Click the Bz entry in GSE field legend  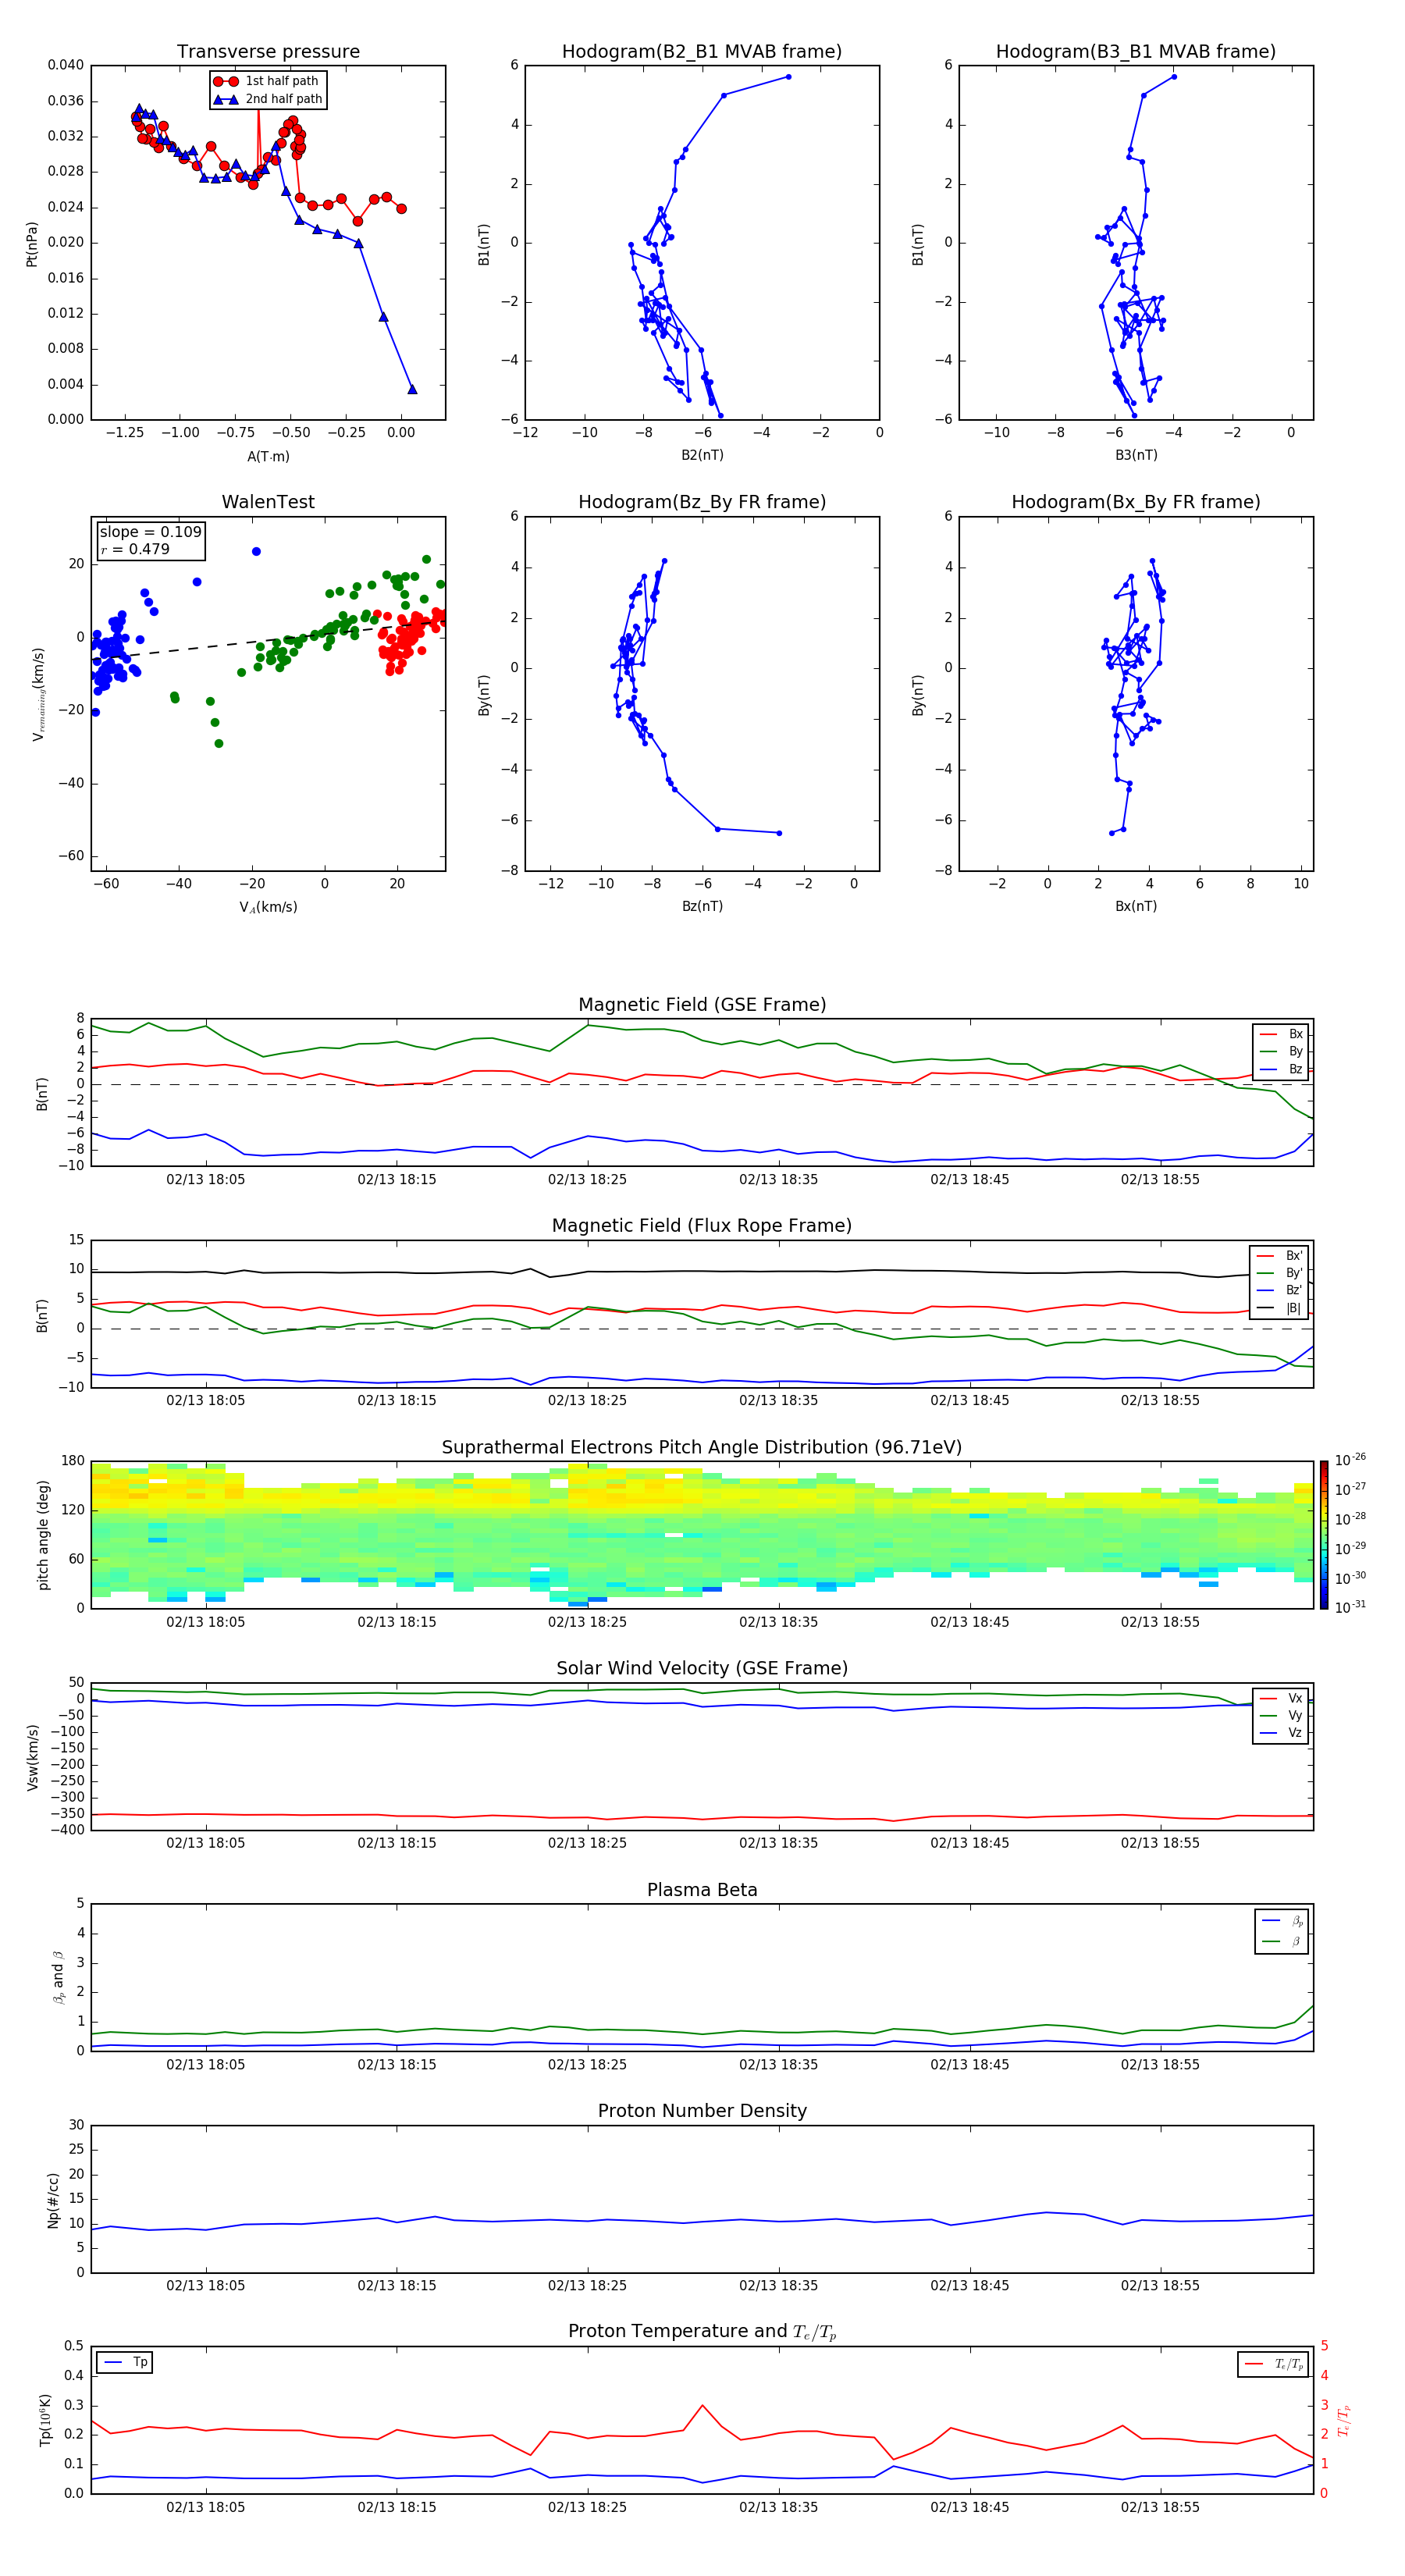tap(1281, 1070)
